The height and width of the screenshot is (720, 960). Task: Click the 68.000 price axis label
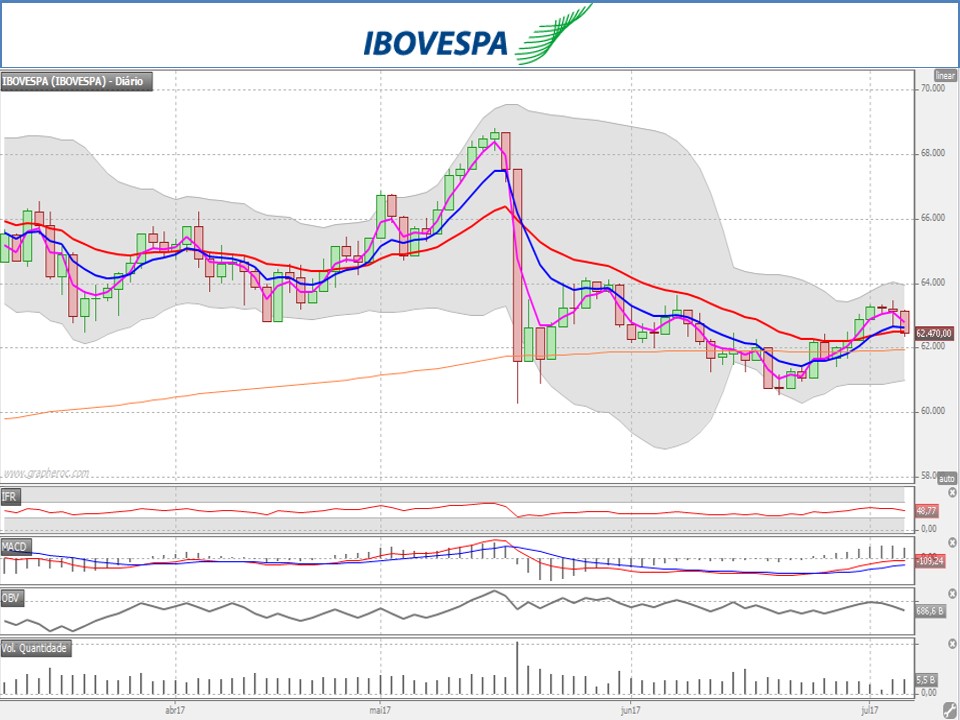932,153
